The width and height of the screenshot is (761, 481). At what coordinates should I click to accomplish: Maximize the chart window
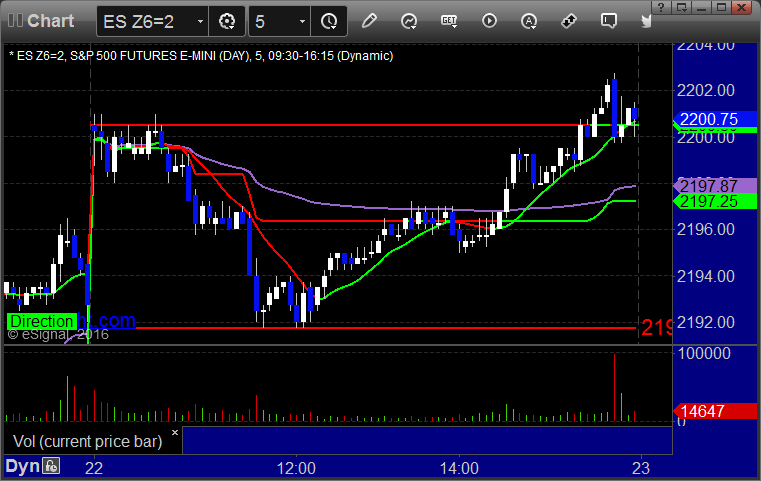(721, 7)
